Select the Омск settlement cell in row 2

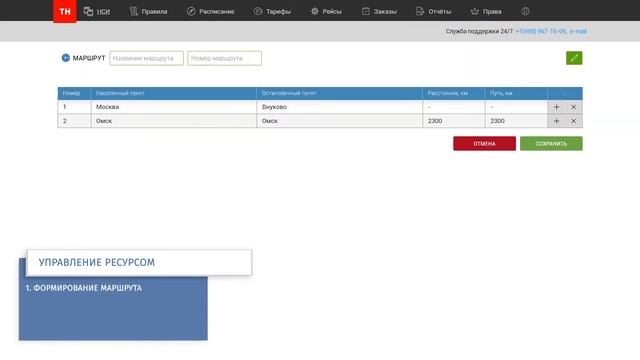point(173,121)
